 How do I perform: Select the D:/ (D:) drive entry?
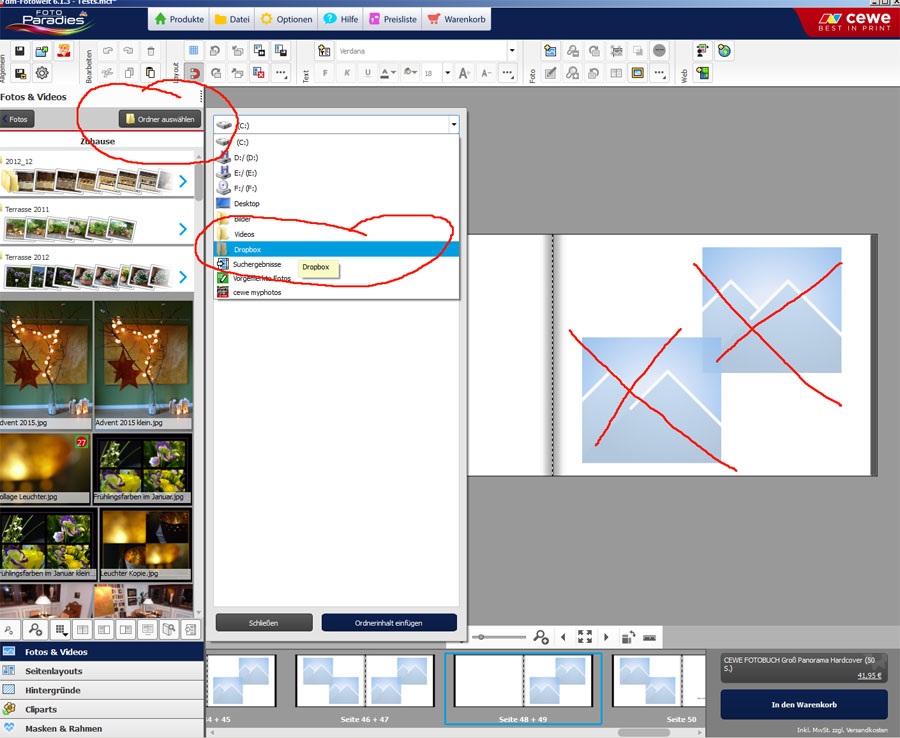336,157
